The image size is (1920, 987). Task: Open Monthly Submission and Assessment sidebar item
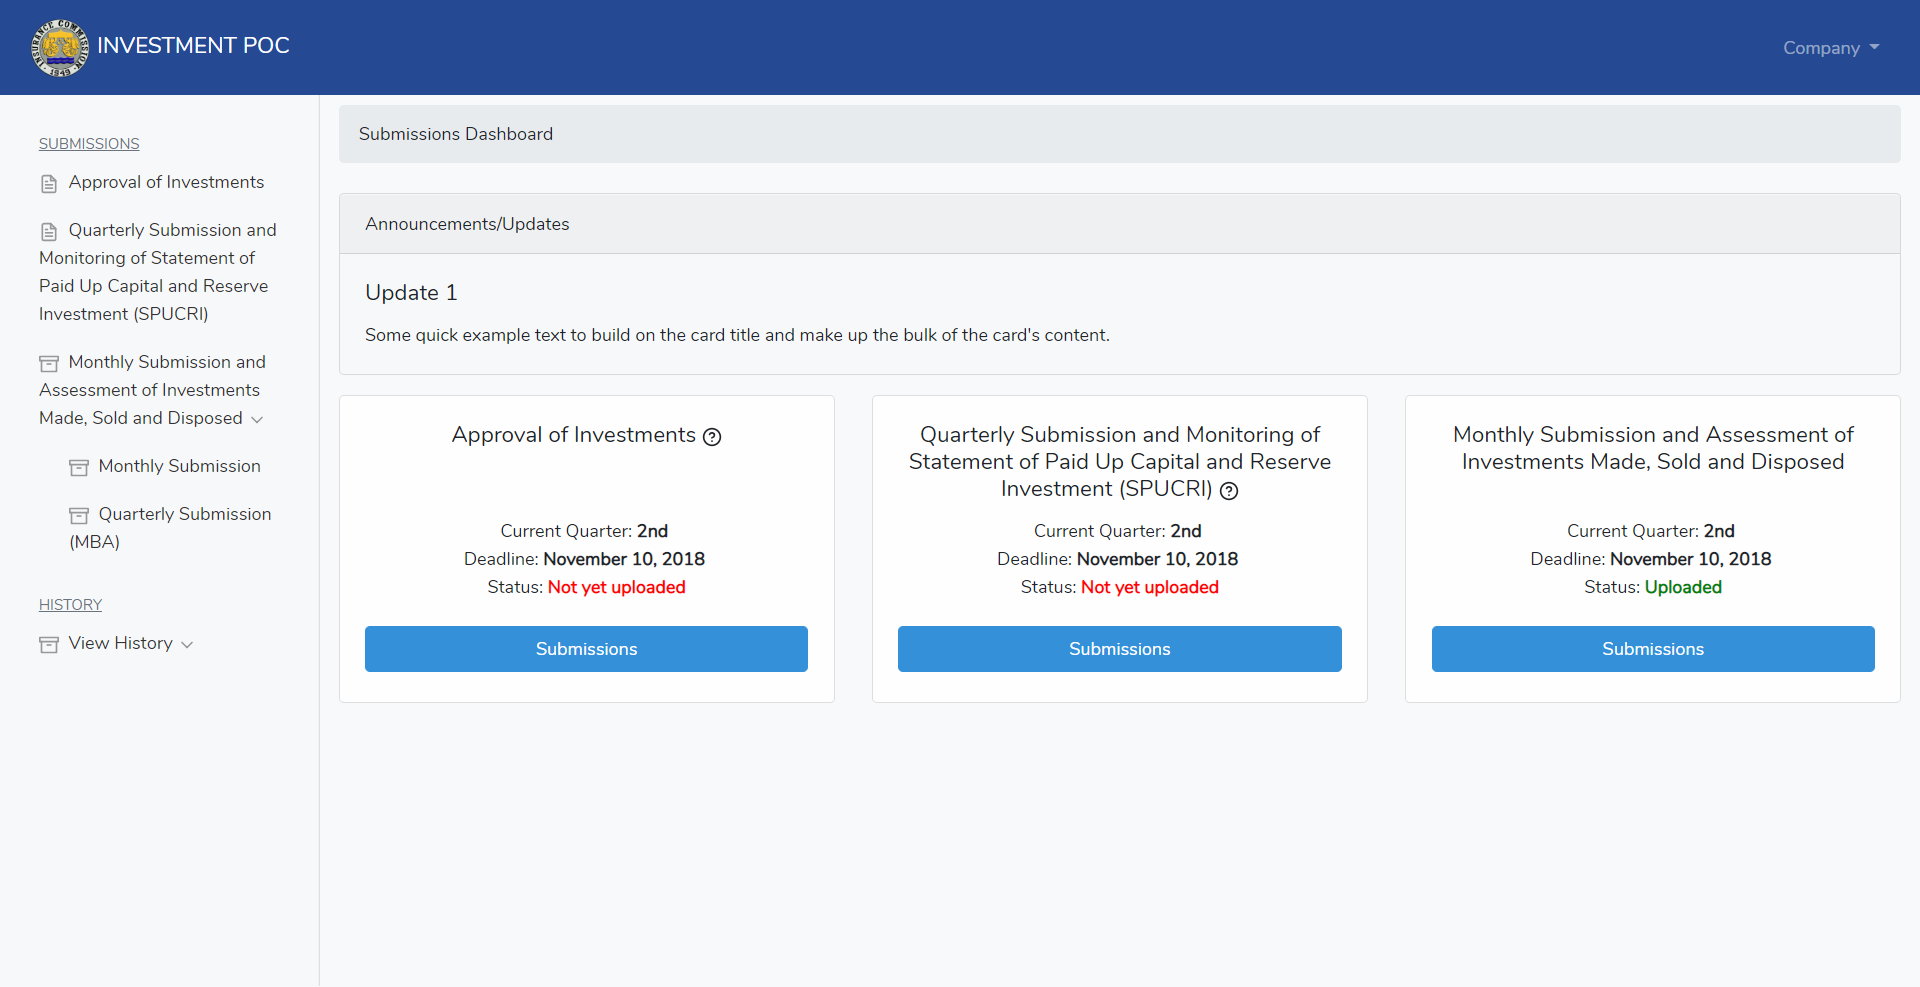(152, 390)
